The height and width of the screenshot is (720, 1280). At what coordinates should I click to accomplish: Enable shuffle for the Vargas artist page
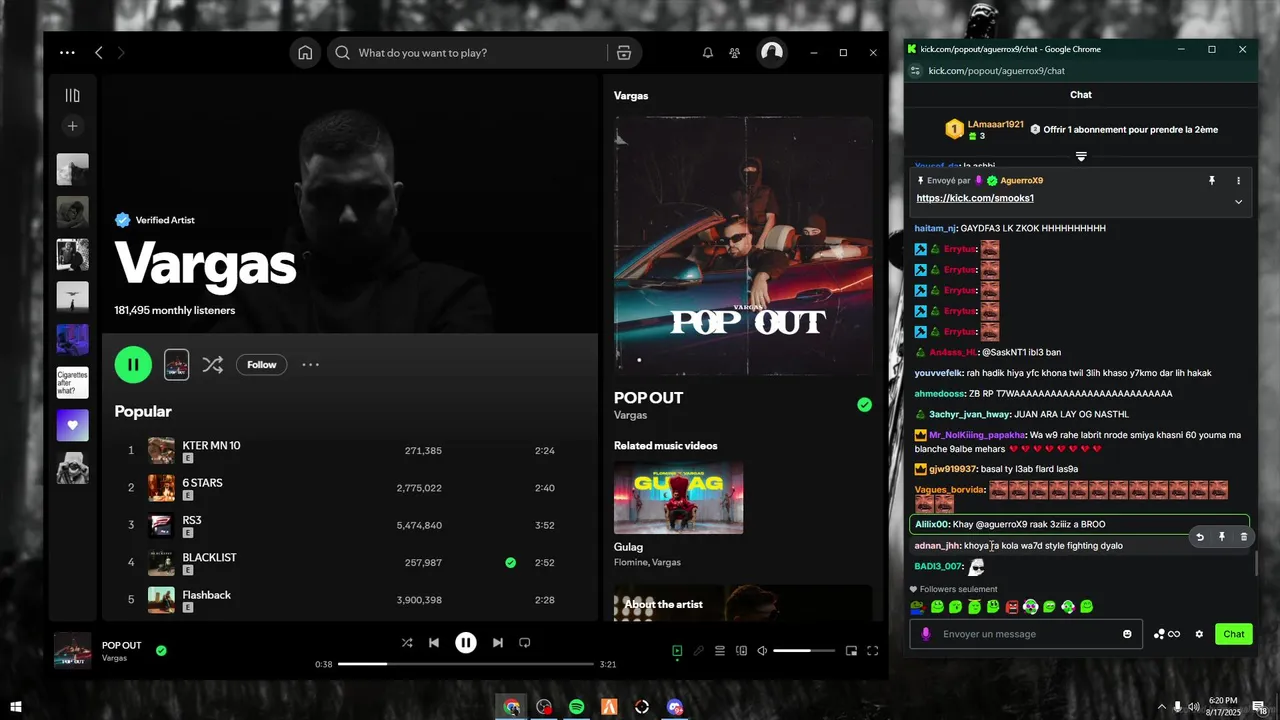click(213, 365)
